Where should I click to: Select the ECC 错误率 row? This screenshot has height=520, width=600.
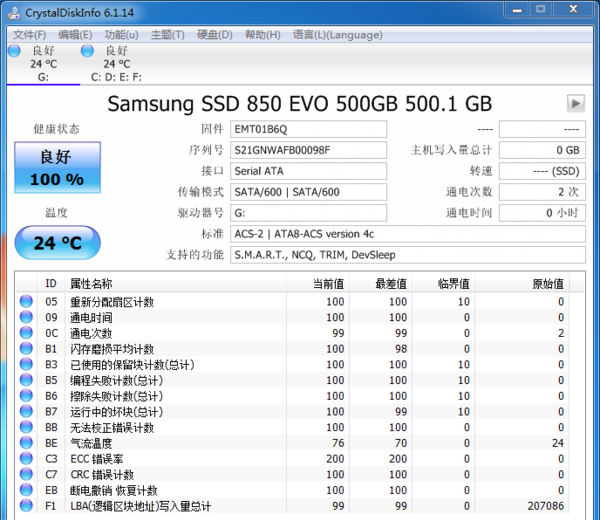tap(293, 458)
